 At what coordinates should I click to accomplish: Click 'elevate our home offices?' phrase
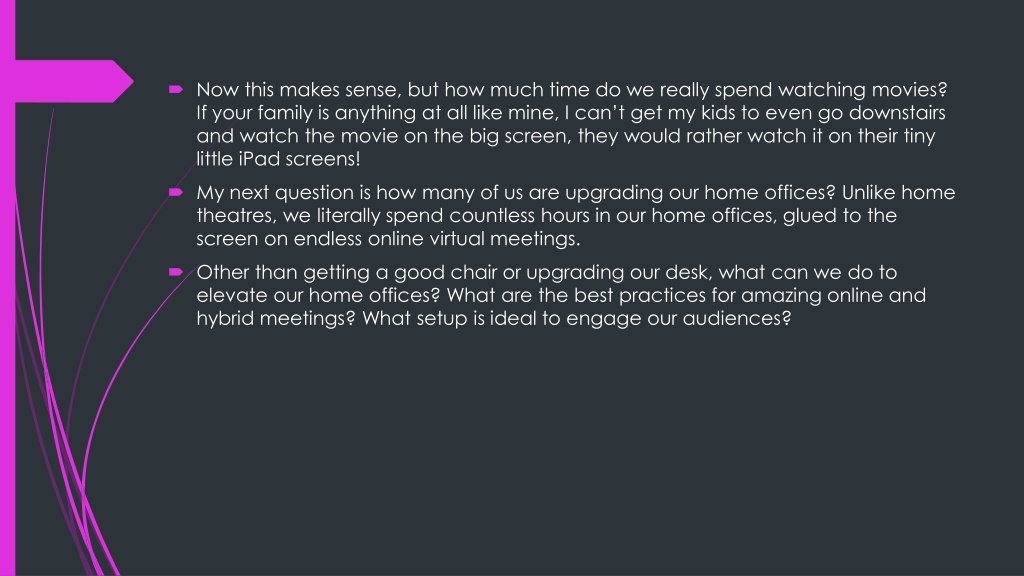[319, 295]
